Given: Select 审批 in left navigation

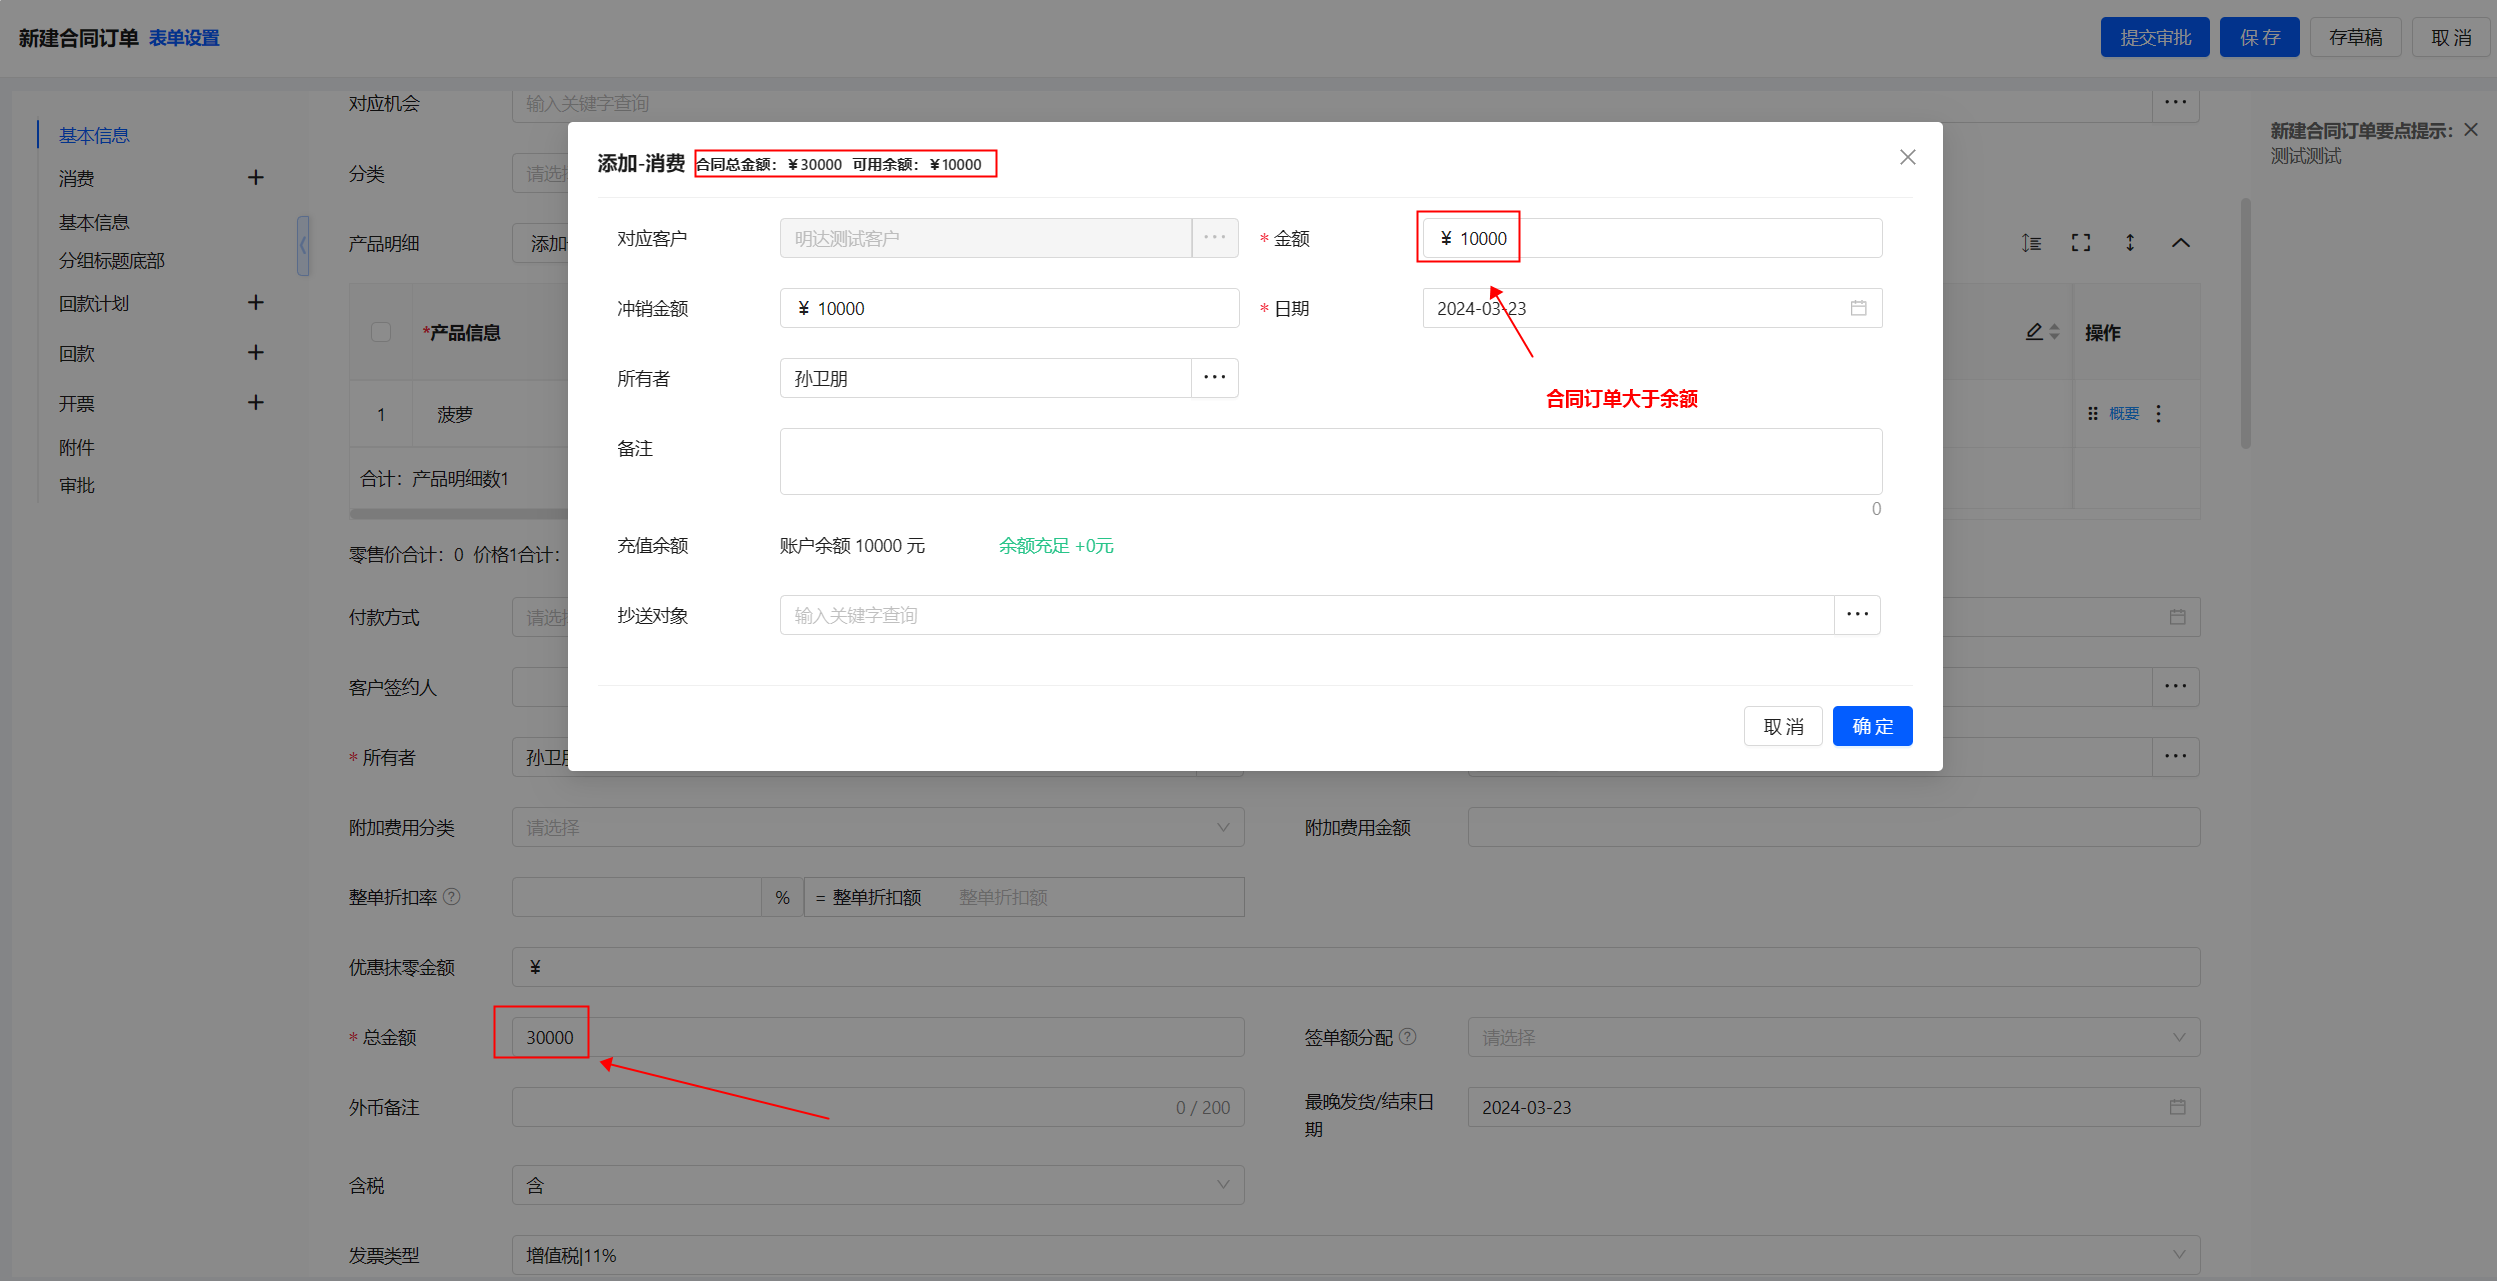Looking at the screenshot, I should (77, 486).
